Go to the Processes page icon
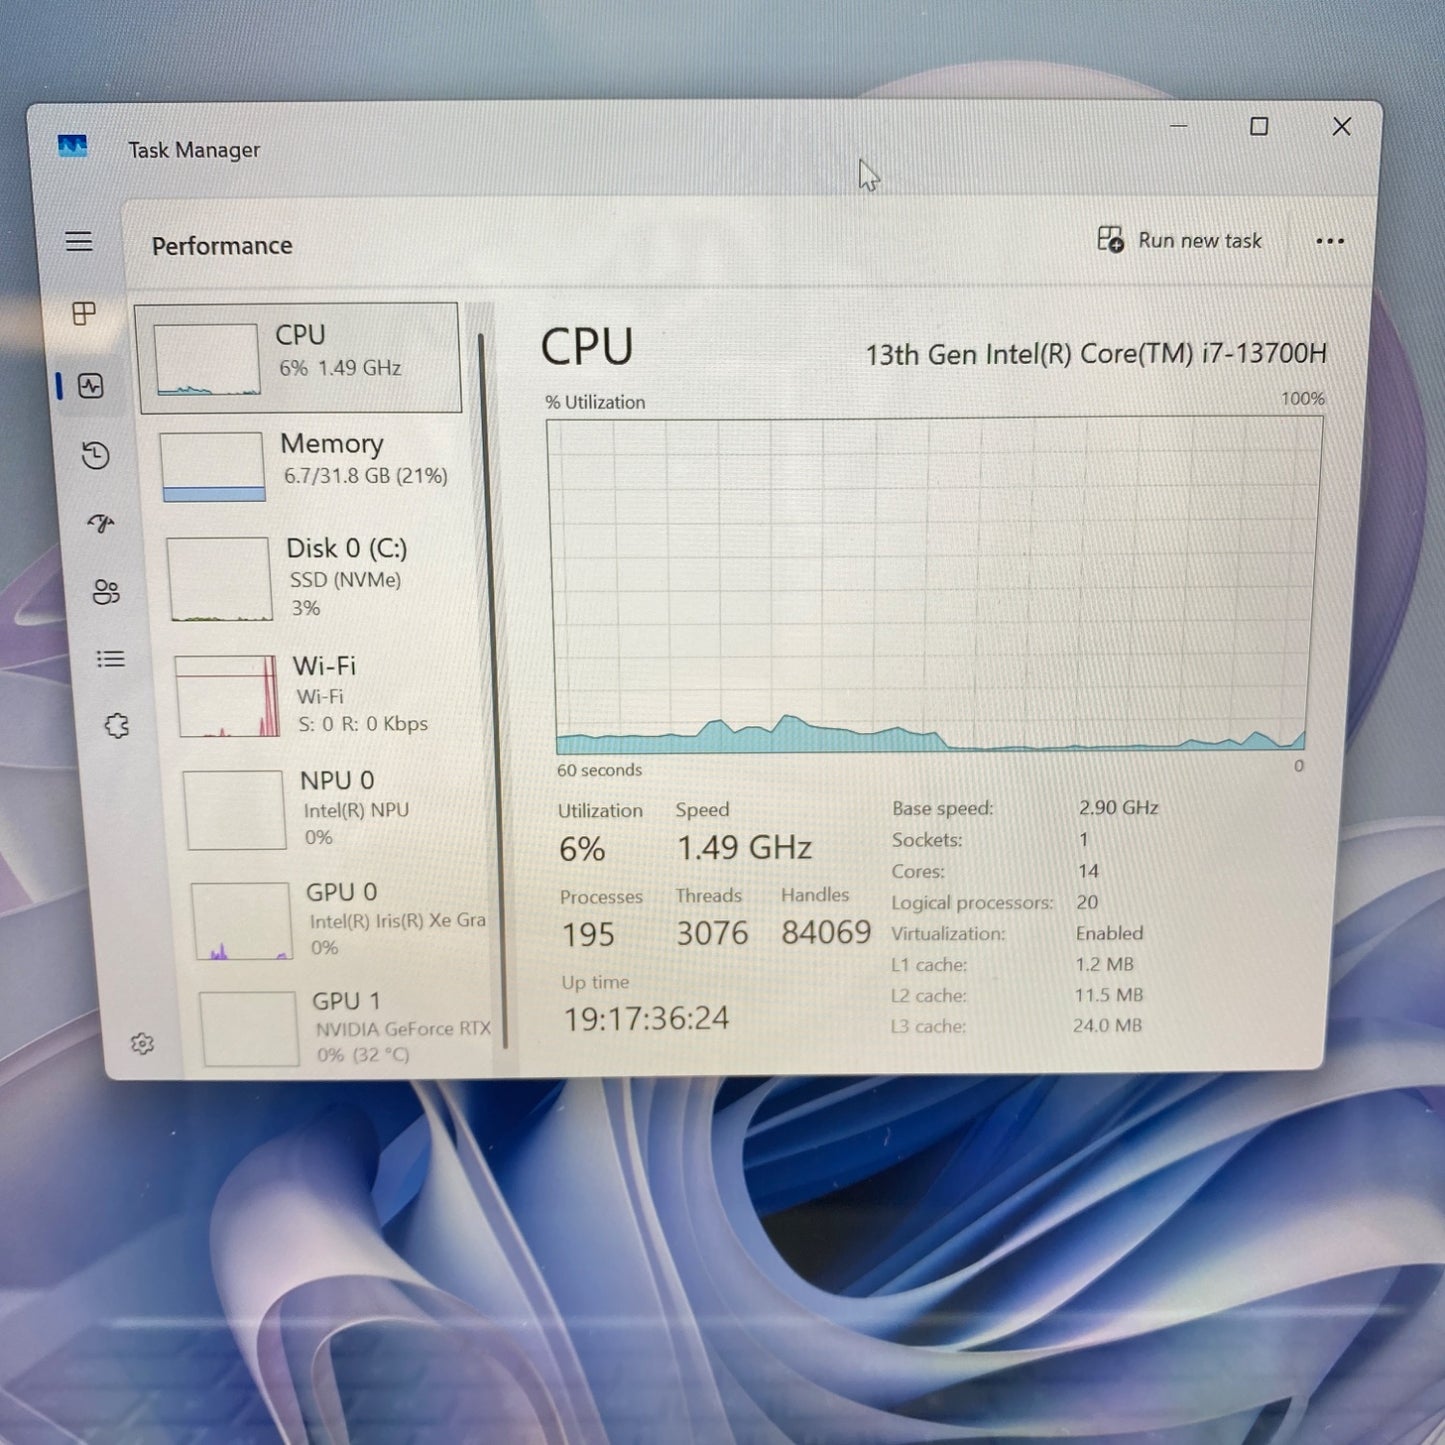1445x1445 pixels. (x=84, y=314)
